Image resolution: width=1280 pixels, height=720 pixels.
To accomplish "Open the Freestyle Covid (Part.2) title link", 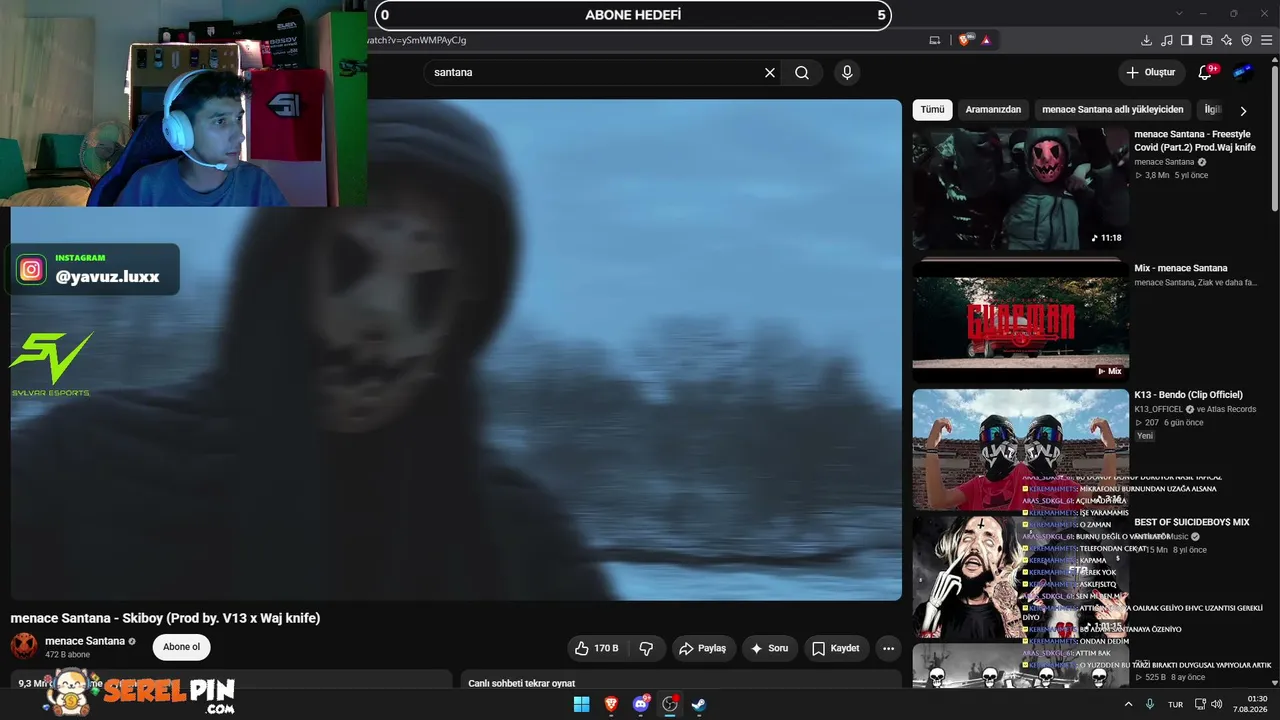I will point(1195,141).
